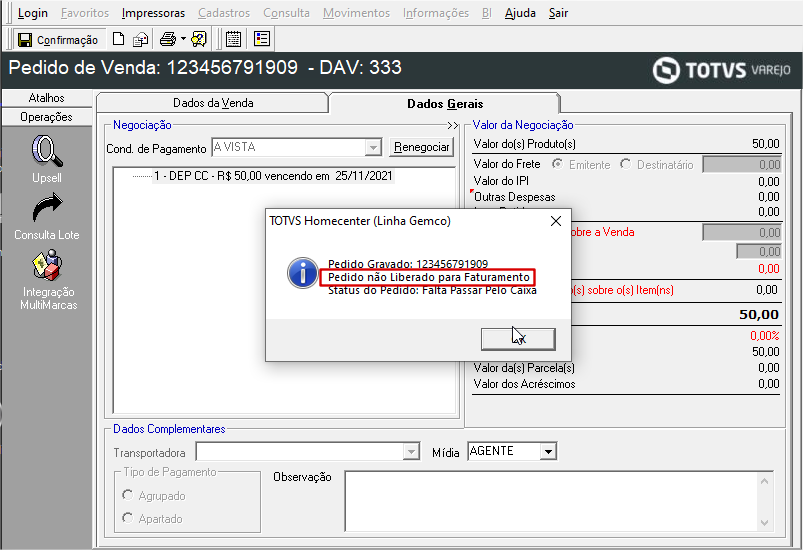Click the Valor dos Acréscimos label
803x550 pixels.
coord(524,384)
